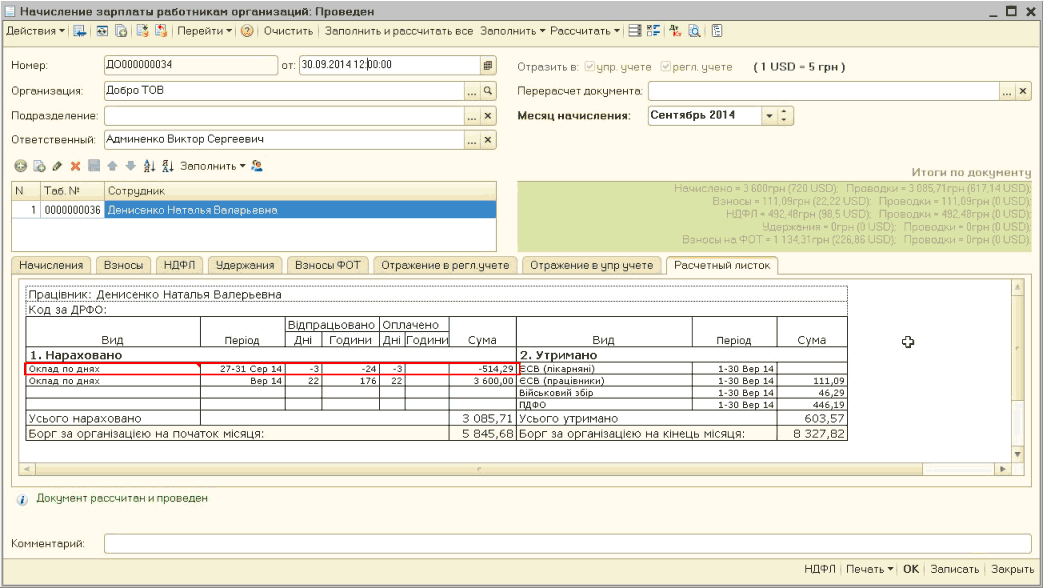Click the Дт/Кт postings icon

675,31
